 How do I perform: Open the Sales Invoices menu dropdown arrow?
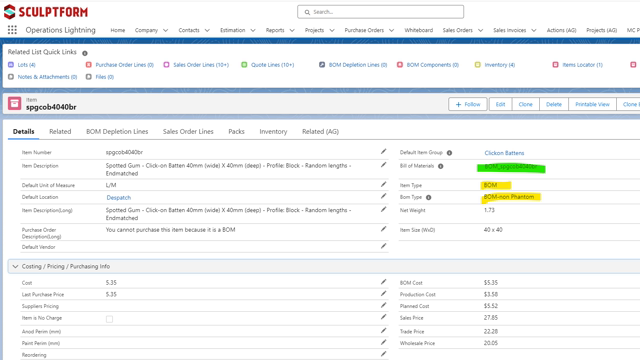pyautogui.click(x=534, y=30)
